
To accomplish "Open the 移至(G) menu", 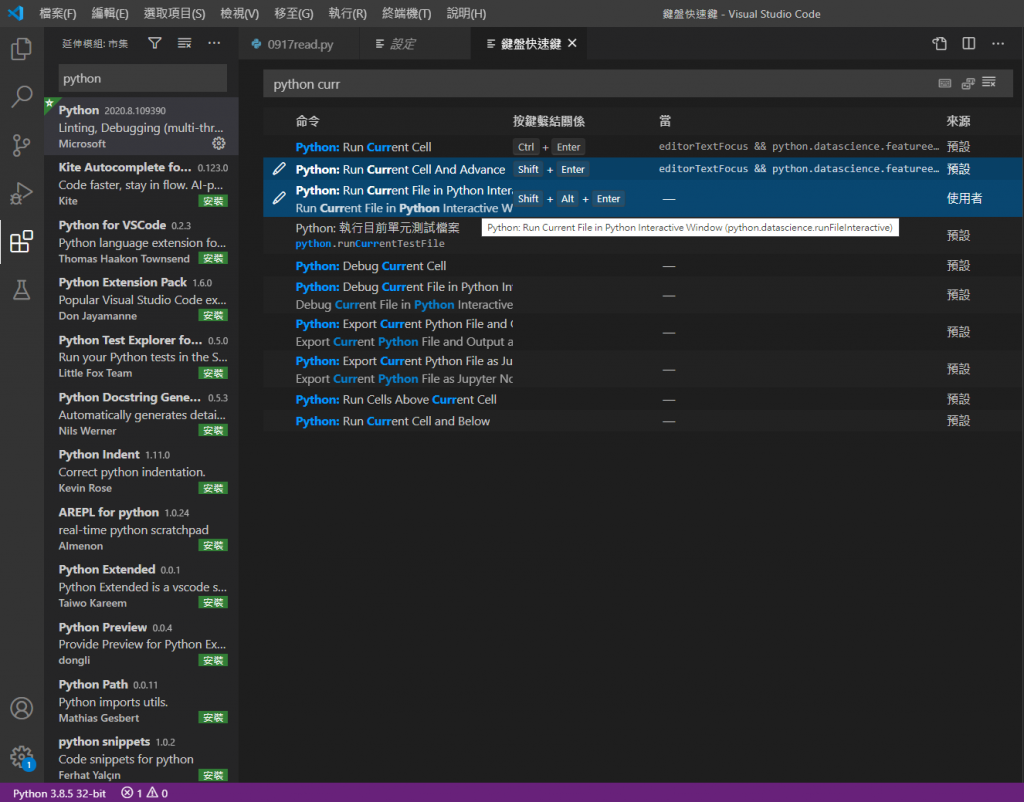I will 293,14.
